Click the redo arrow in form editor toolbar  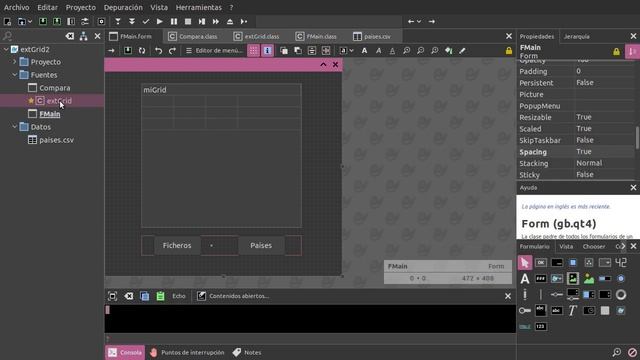point(172,51)
